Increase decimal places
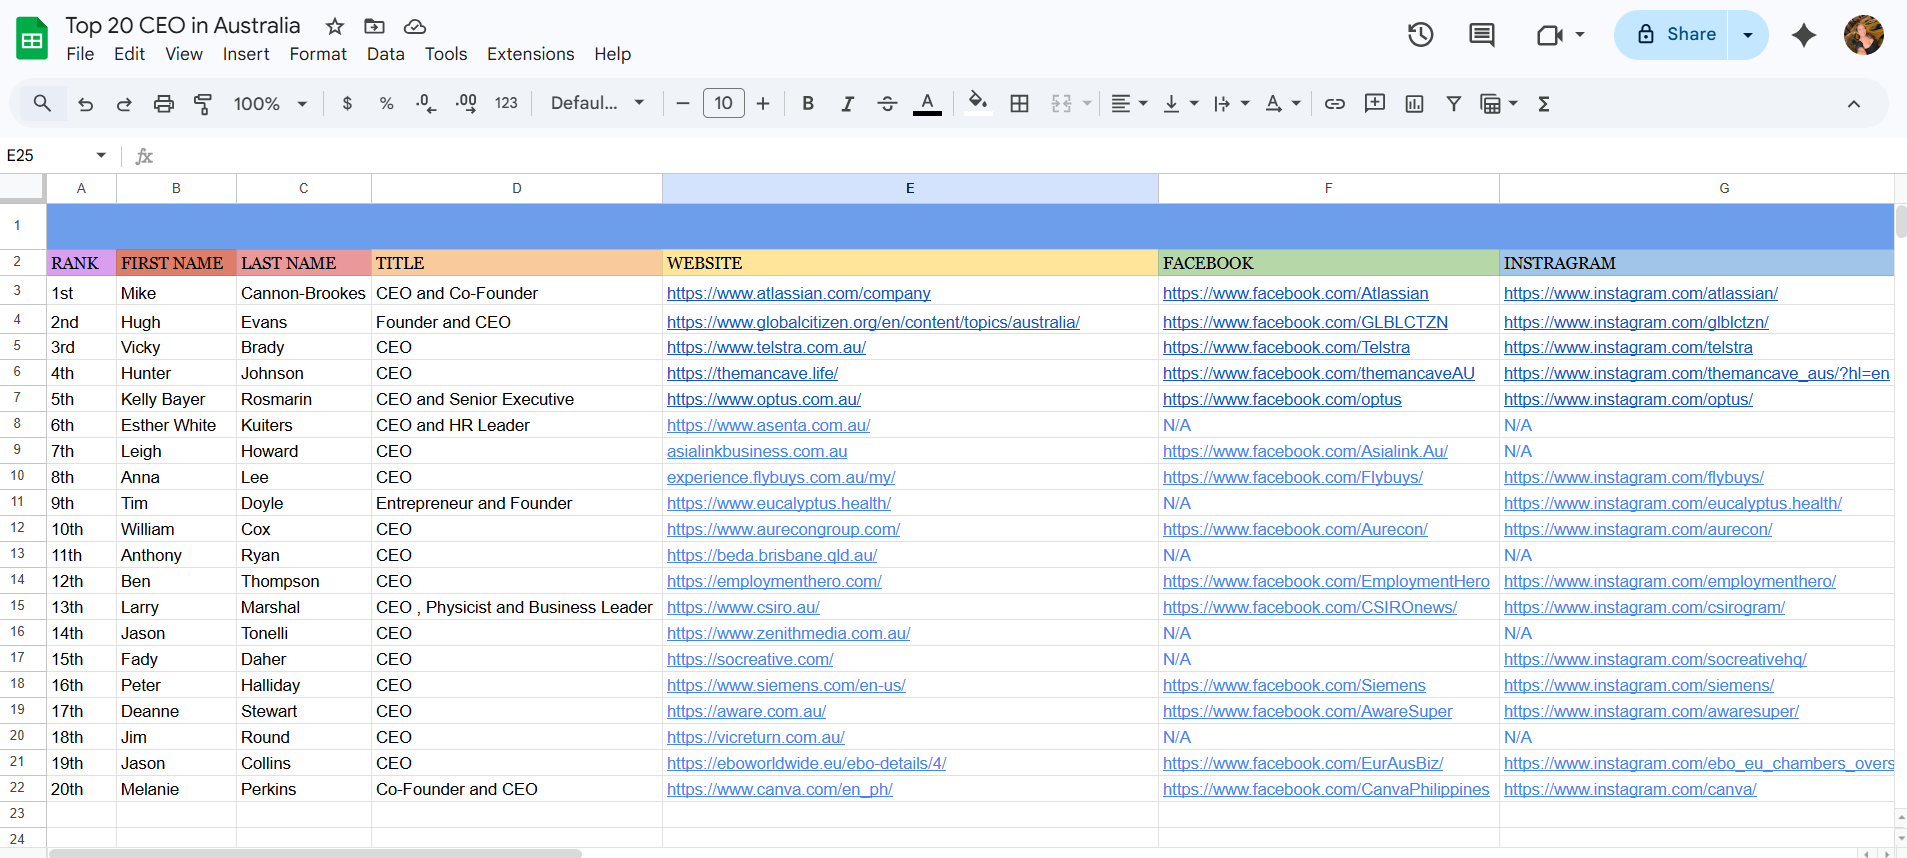Image resolution: width=1907 pixels, height=858 pixels. (466, 103)
